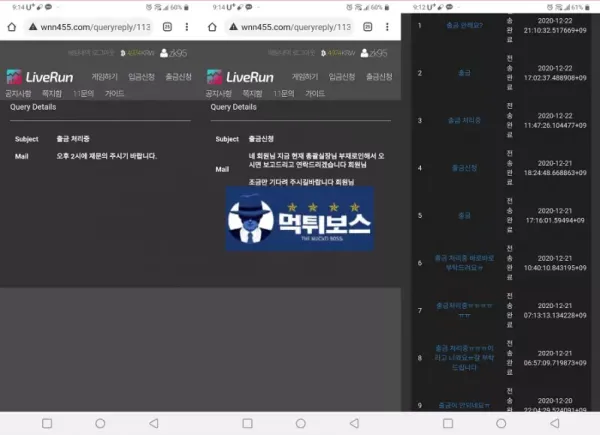This screenshot has height=435, width=600.
Task: Open inquiry '출금신청' in row 4 of list
Action: (464, 168)
